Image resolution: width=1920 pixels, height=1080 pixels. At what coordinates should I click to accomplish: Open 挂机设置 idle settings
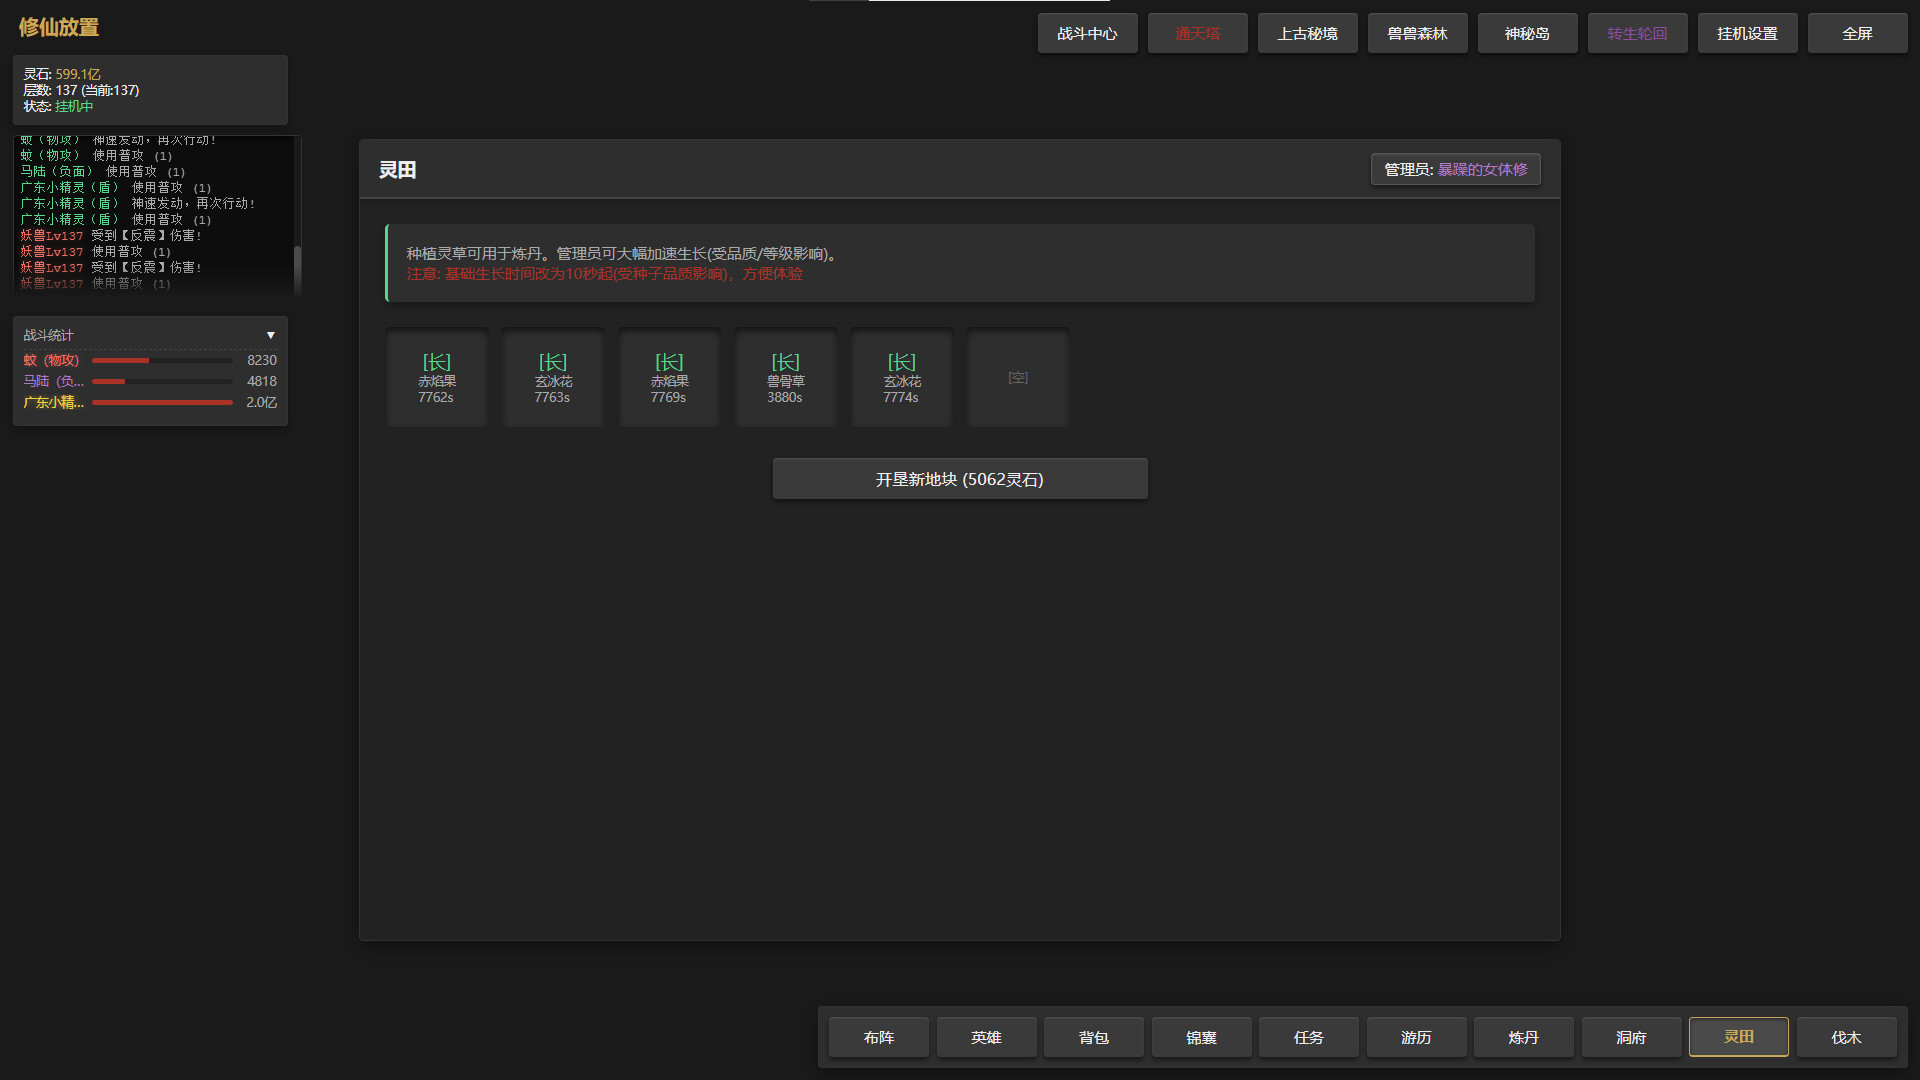coord(1747,33)
